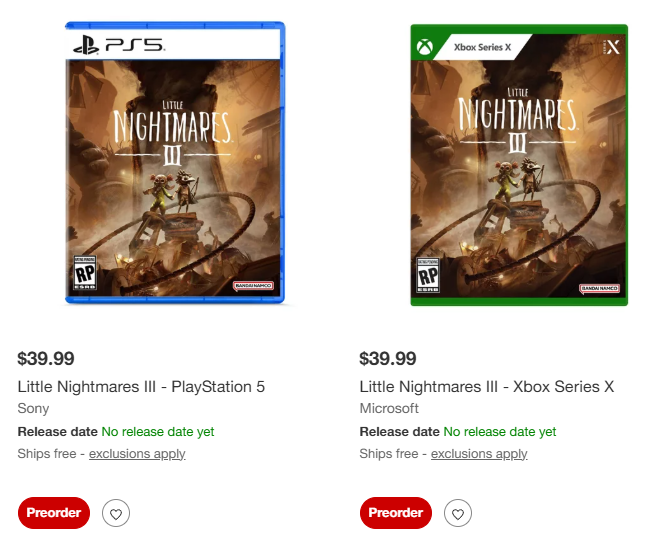The width and height of the screenshot is (662, 536).
Task: Click the PS5 game's 'No release date yet' text
Action: coord(158,432)
